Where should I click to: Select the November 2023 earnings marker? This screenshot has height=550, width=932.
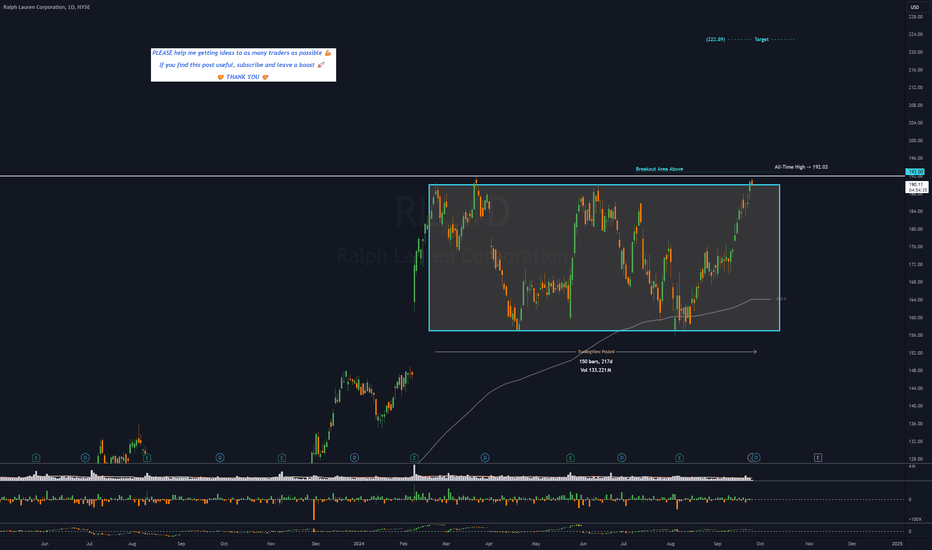click(x=282, y=458)
